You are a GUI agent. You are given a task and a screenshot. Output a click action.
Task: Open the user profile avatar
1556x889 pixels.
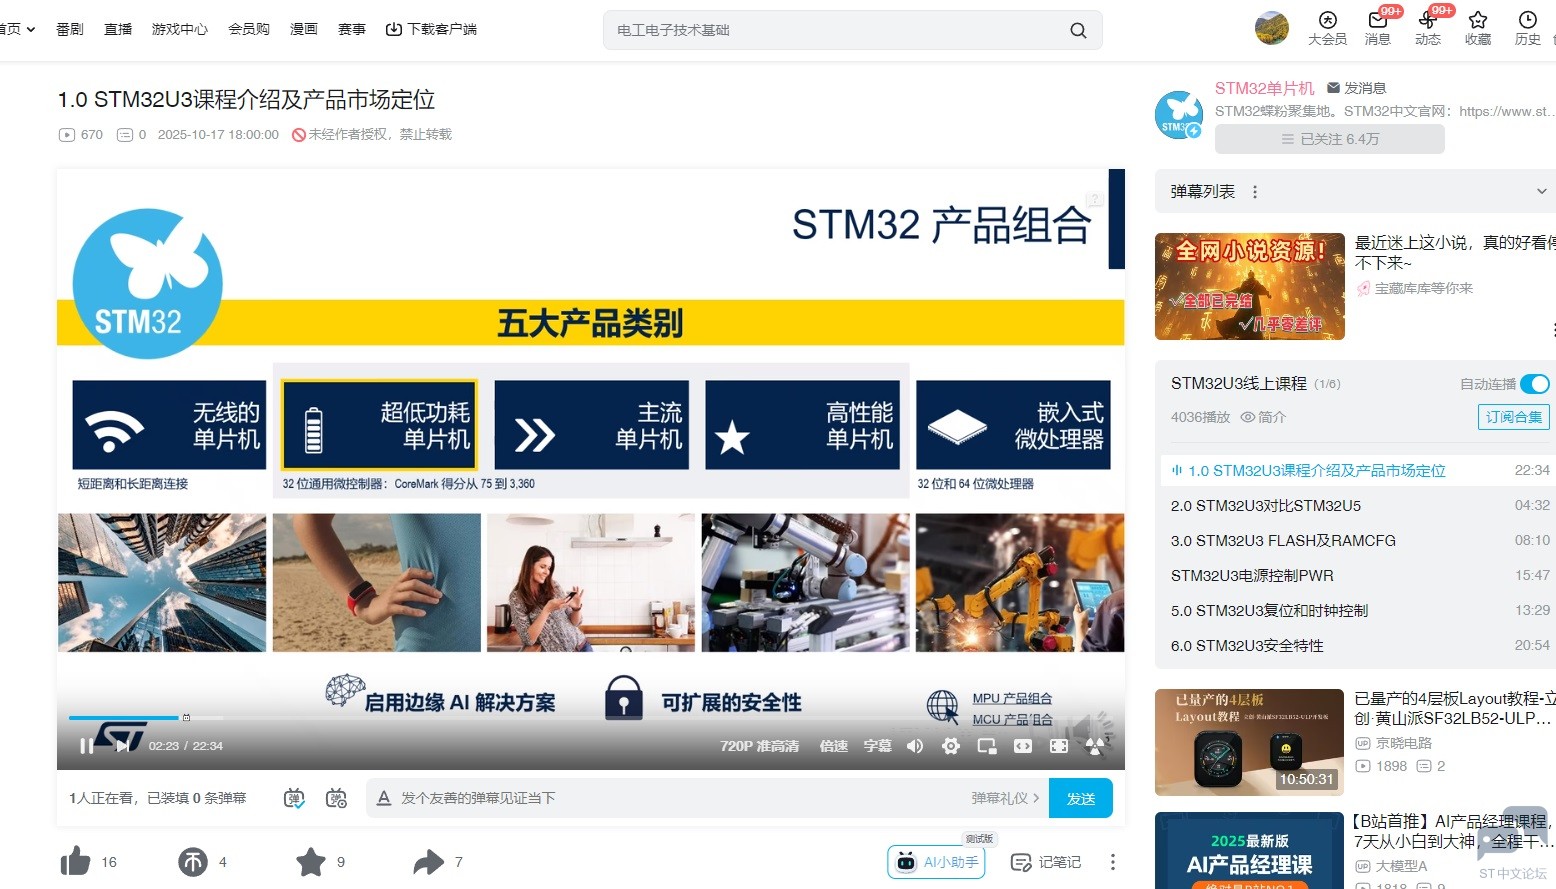click(x=1272, y=28)
